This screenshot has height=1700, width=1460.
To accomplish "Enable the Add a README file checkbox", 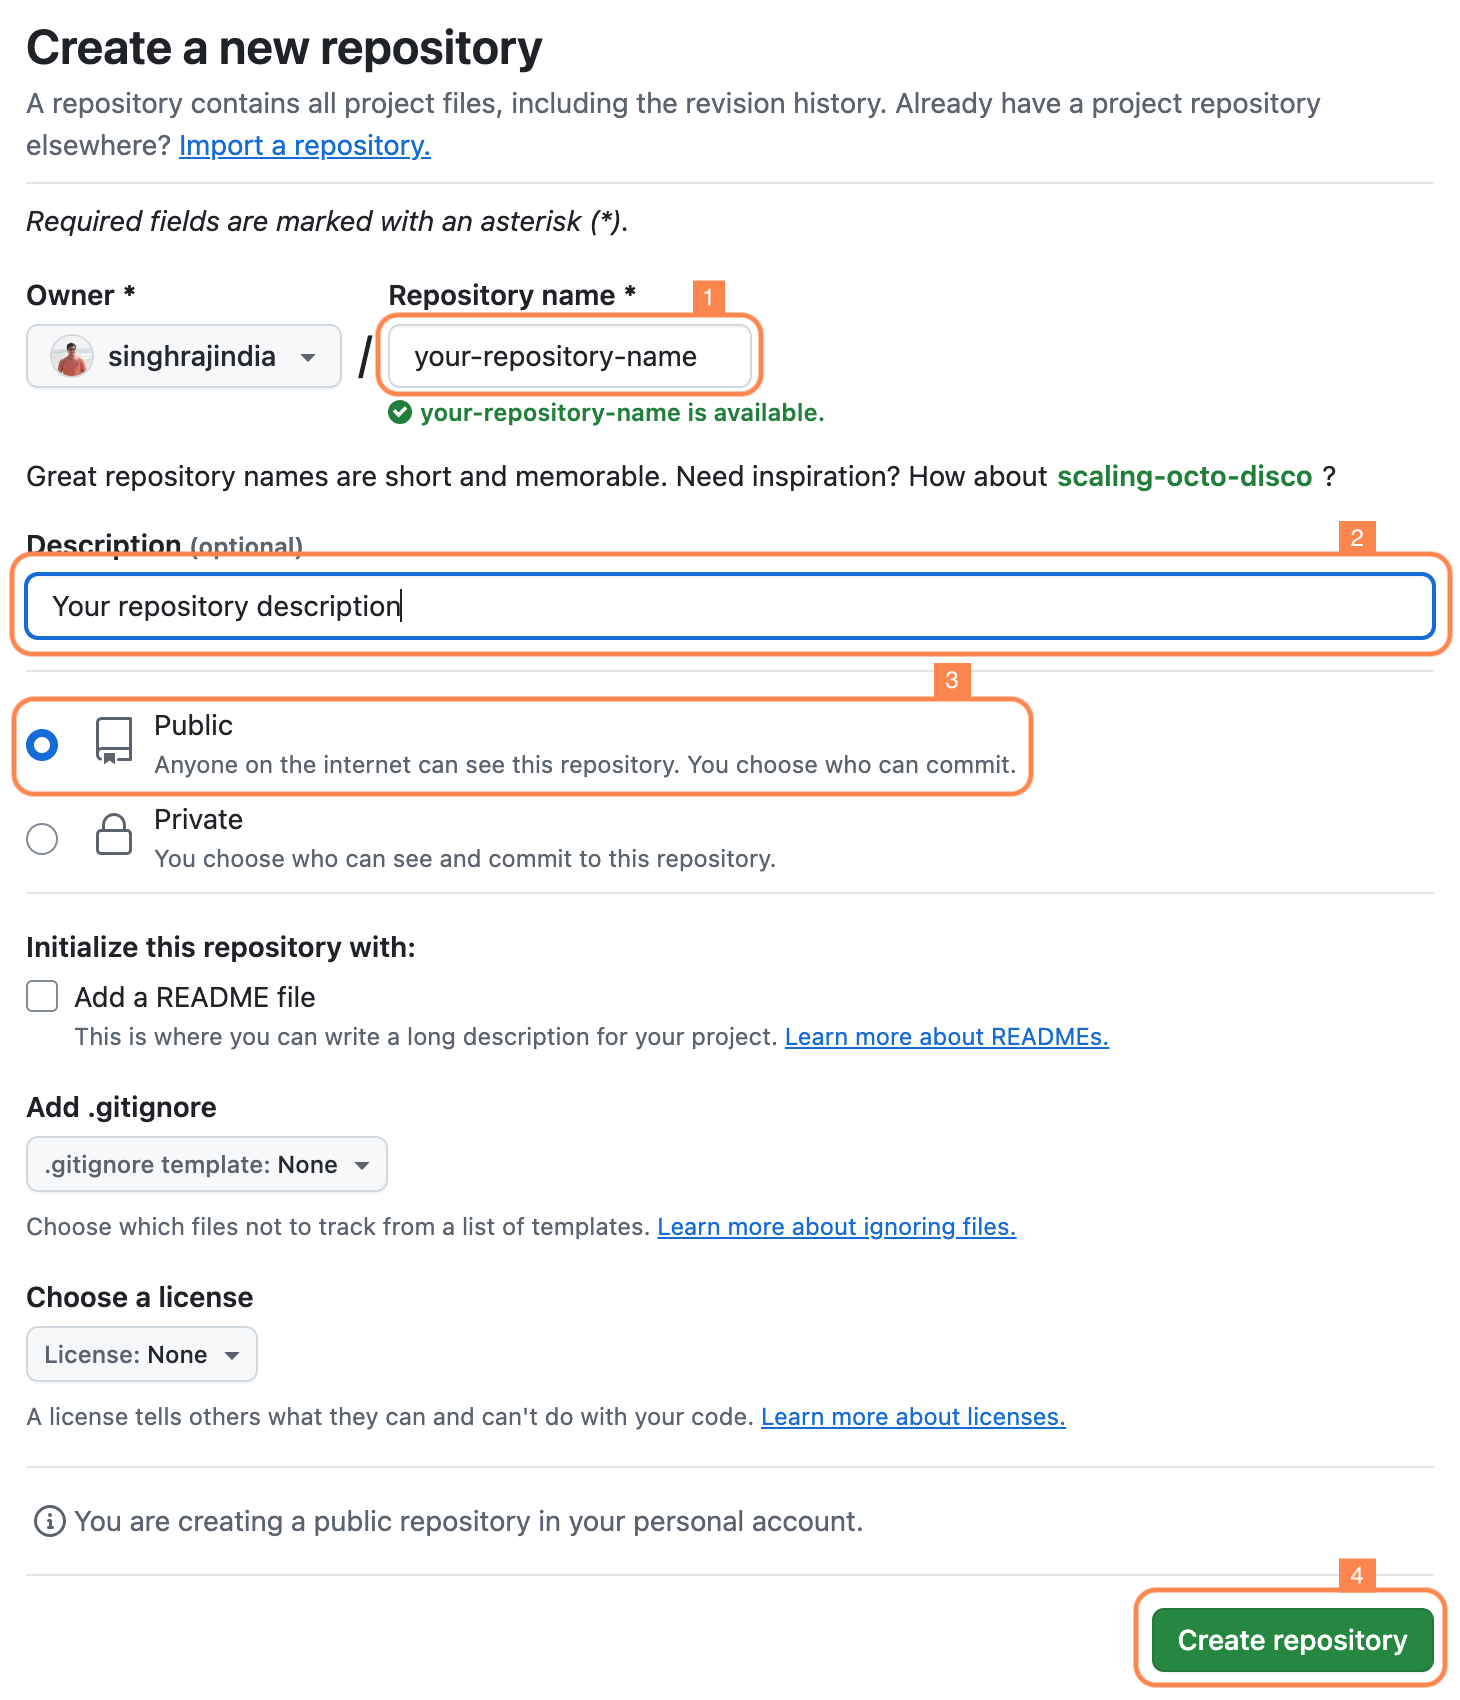I will tap(42, 997).
